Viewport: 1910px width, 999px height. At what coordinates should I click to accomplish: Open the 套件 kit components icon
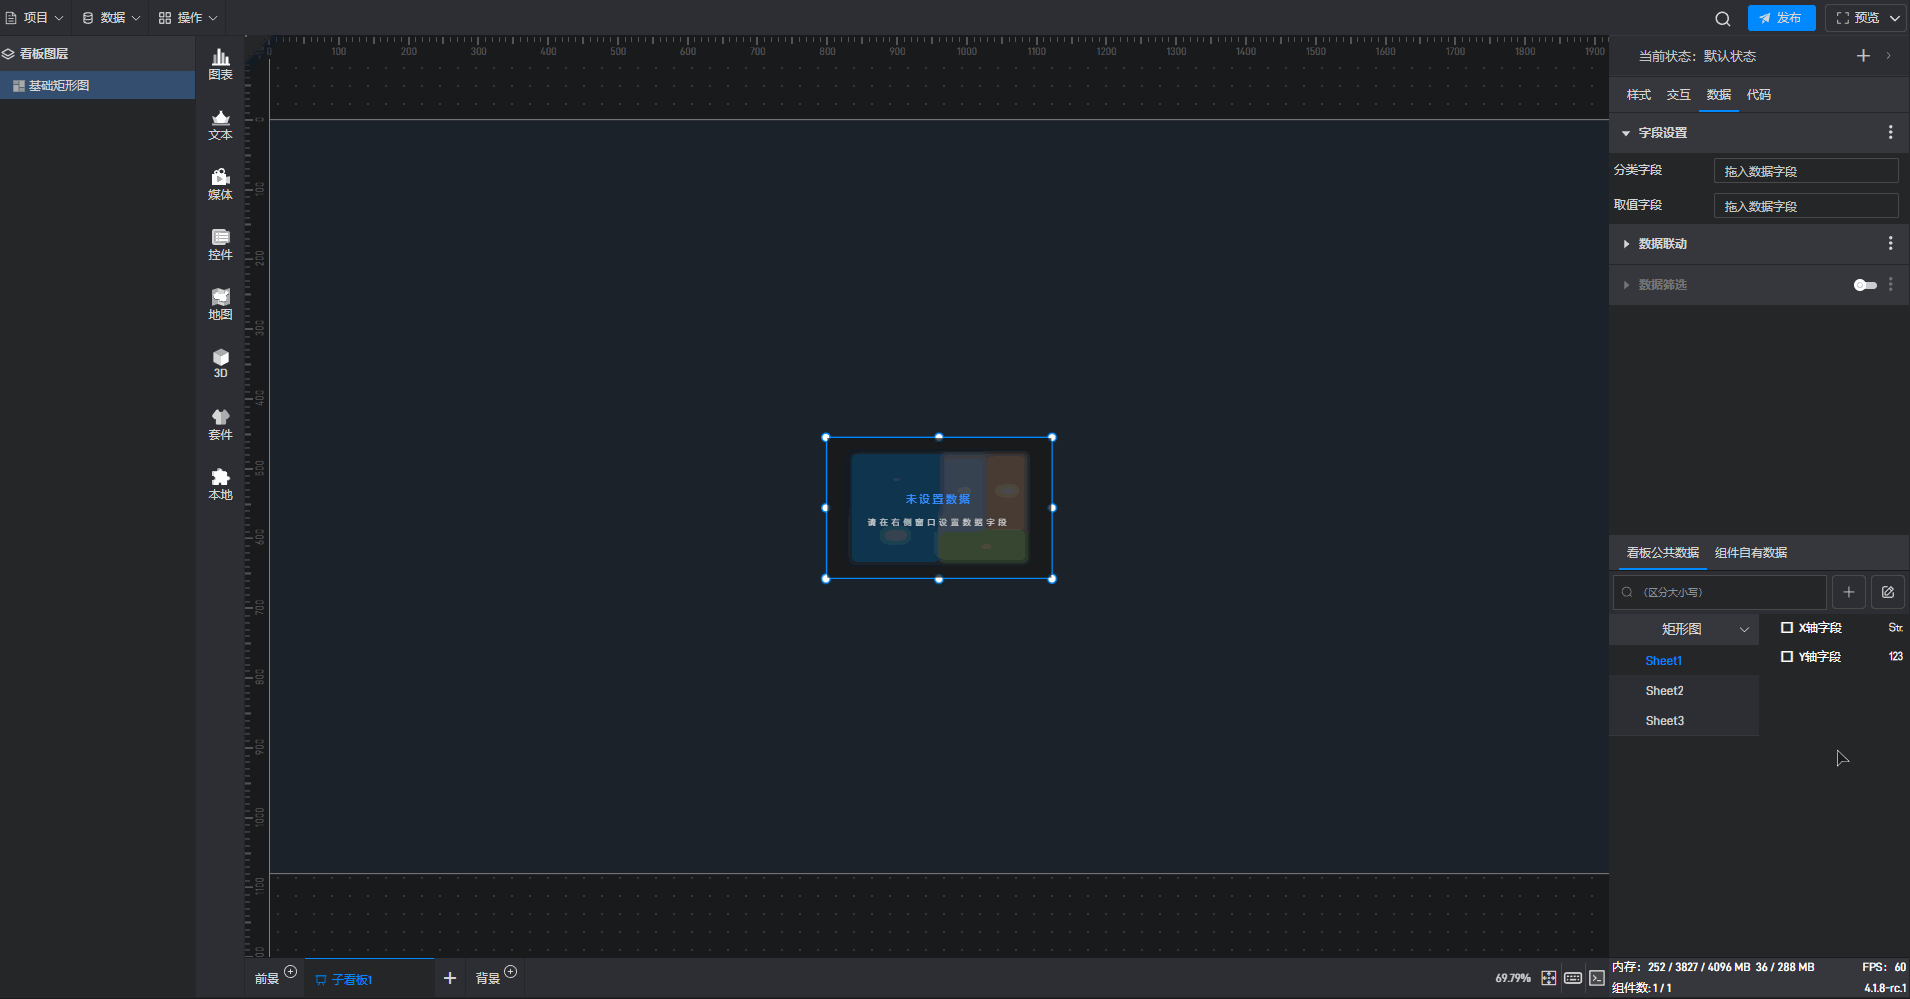[220, 424]
